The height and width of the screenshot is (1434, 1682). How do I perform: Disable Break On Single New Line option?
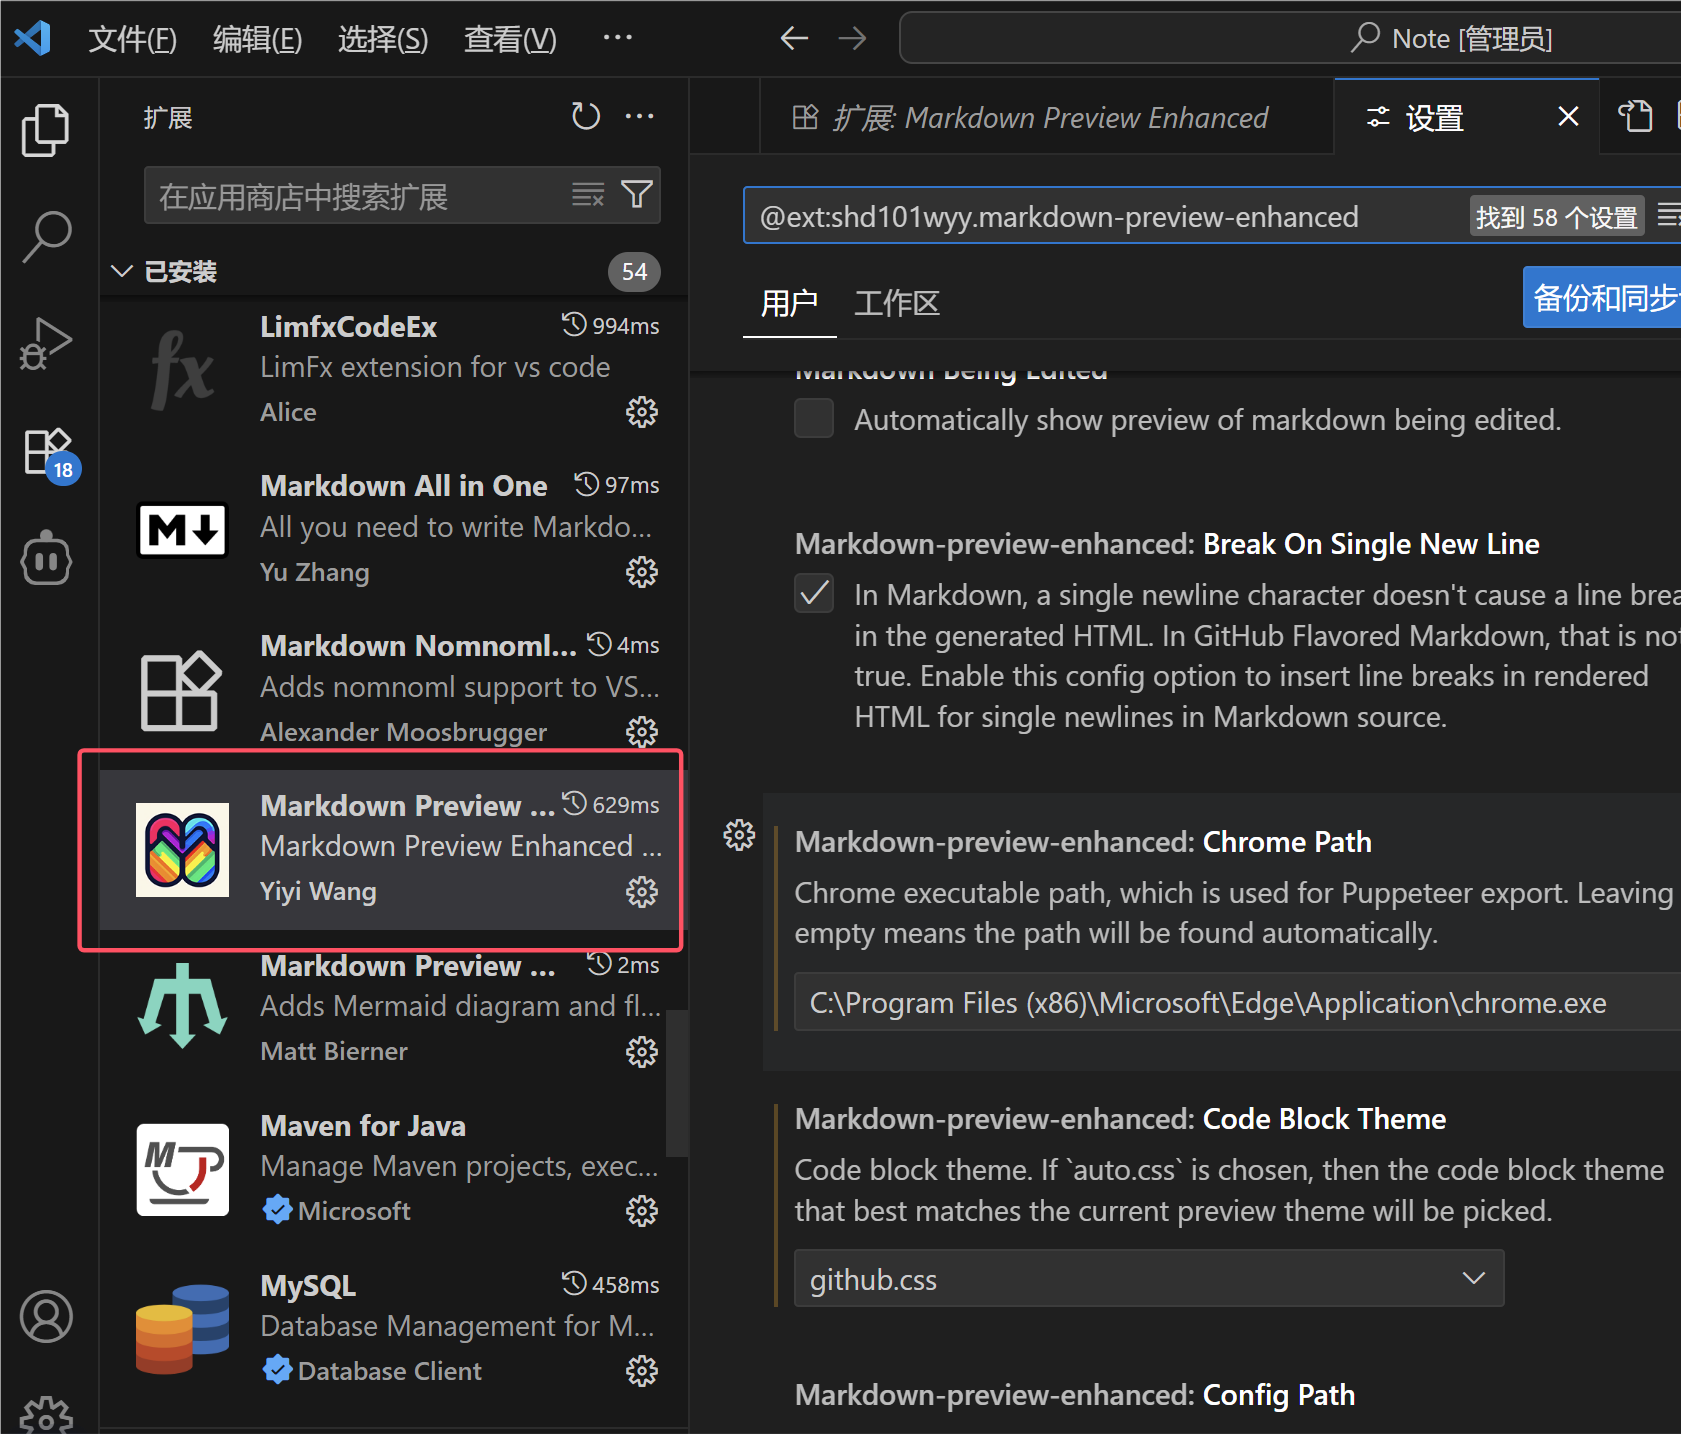pyautogui.click(x=814, y=593)
